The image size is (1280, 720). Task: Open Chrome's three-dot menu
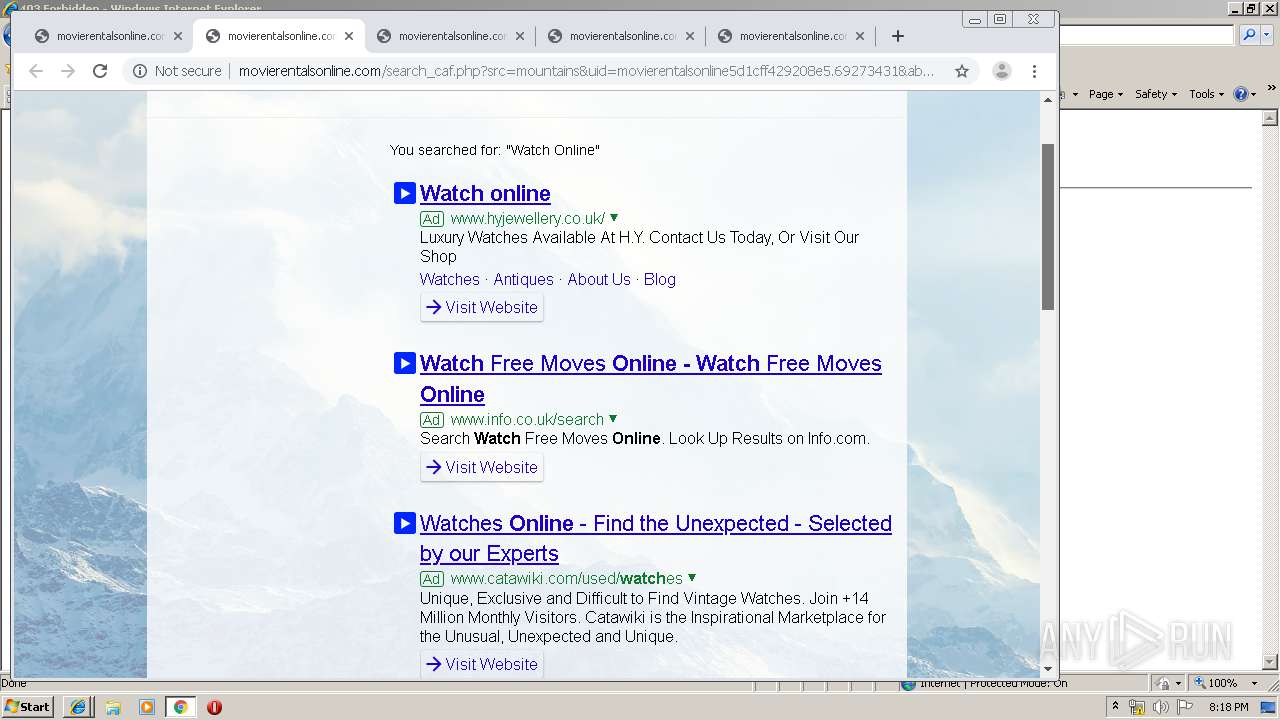1035,71
